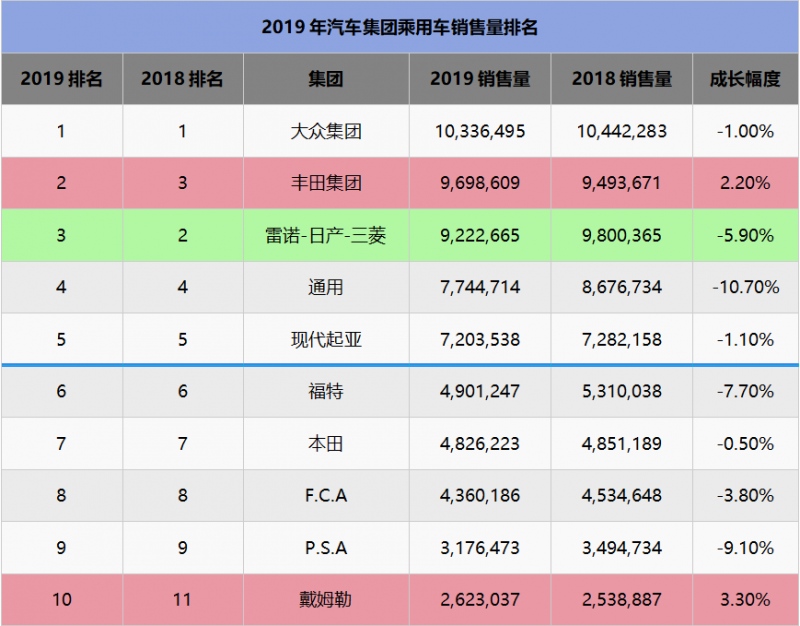The width and height of the screenshot is (800, 626).
Task: Select the growth value "-0.50%"
Action: [745, 444]
